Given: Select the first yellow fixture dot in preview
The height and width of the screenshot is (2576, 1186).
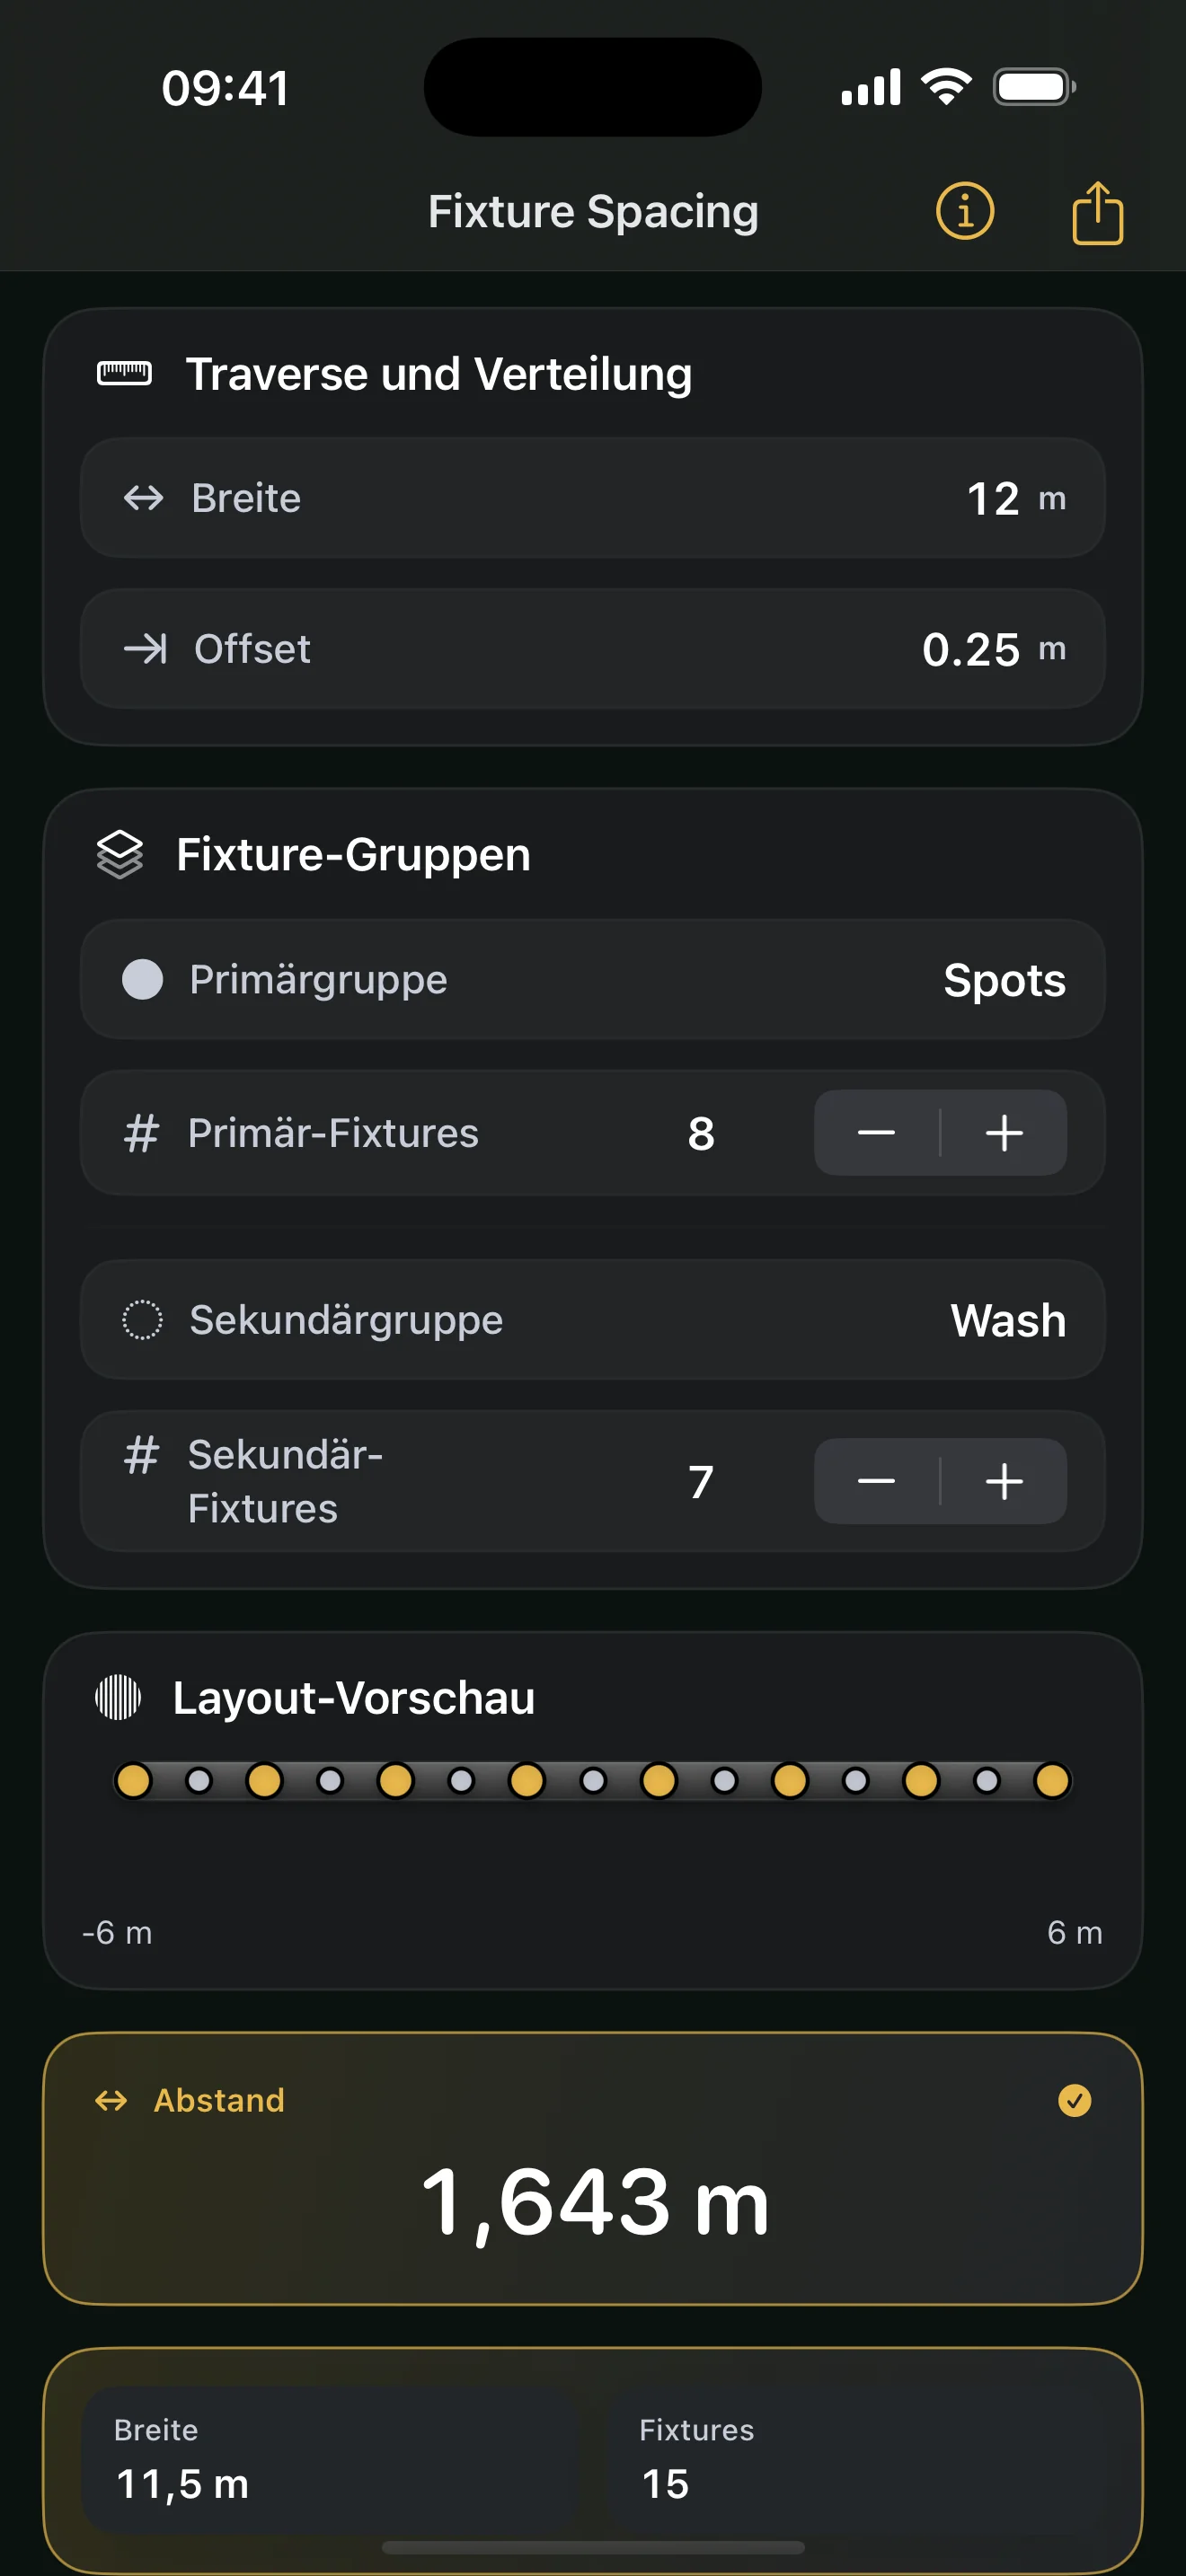Looking at the screenshot, I should coord(133,1781).
